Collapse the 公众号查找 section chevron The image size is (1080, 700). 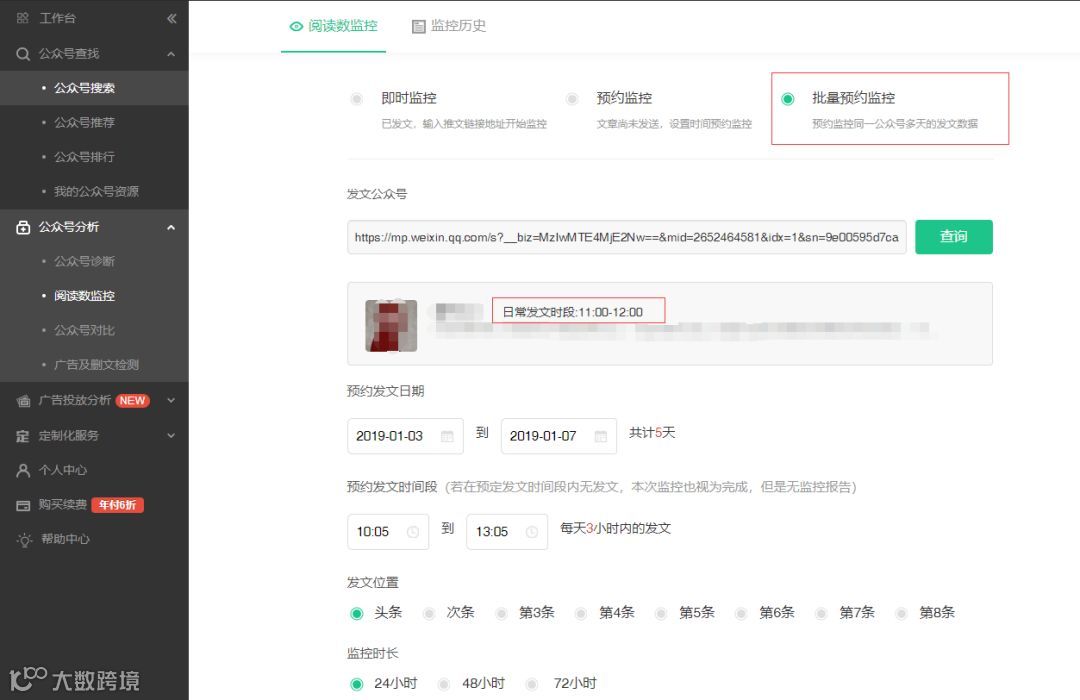click(x=171, y=54)
